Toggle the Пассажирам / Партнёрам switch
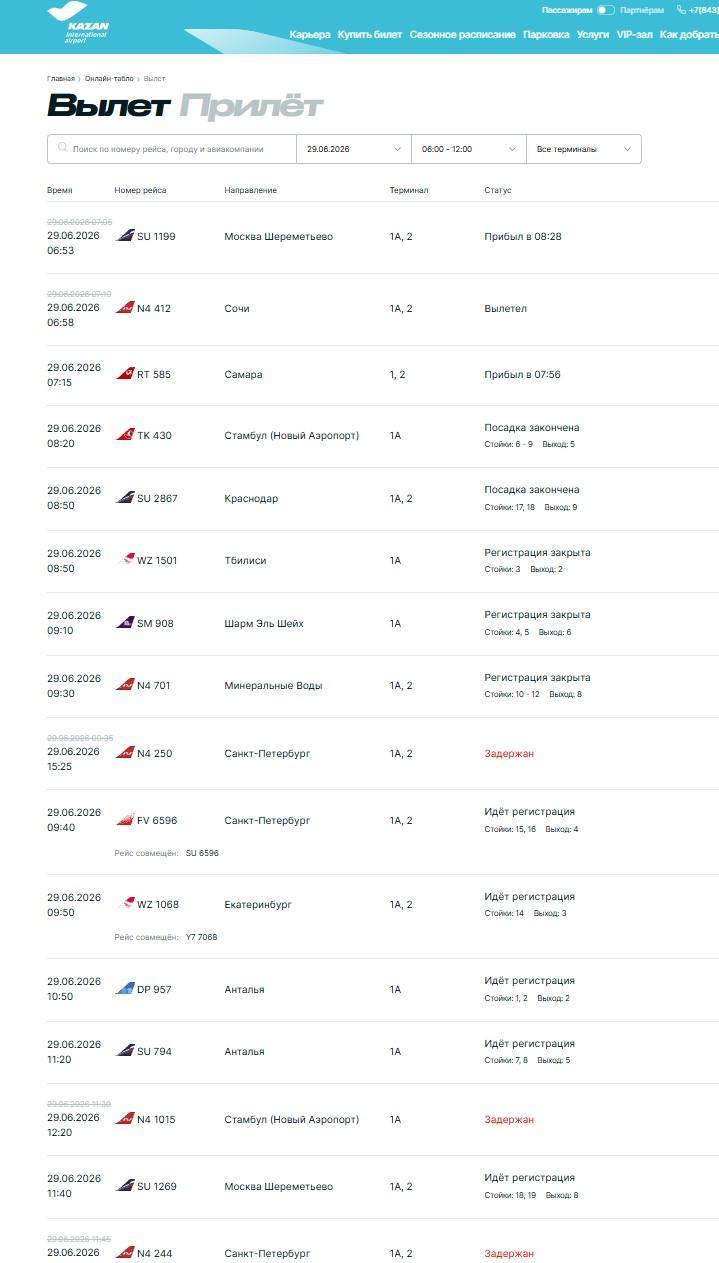 click(605, 10)
